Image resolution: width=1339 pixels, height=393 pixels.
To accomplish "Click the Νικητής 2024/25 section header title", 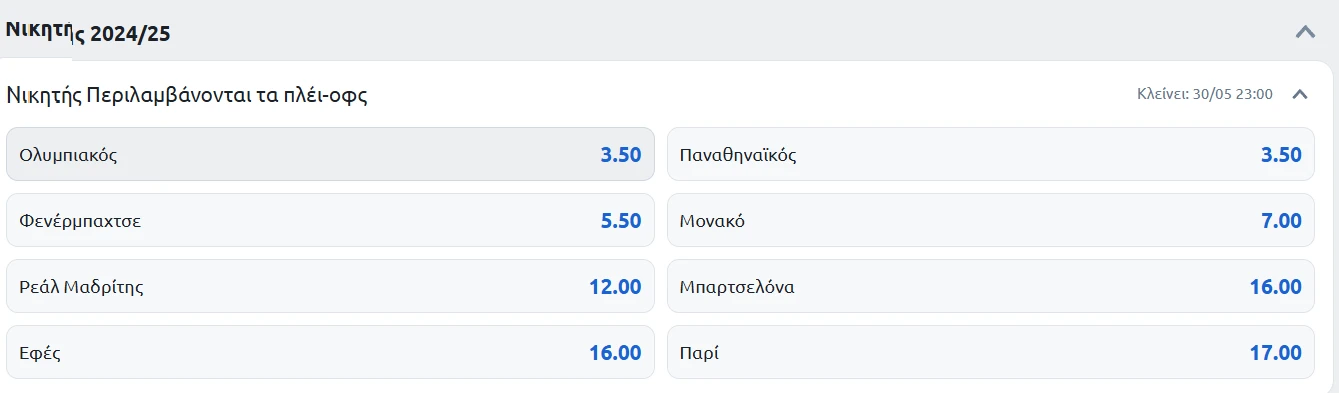I will pos(88,32).
